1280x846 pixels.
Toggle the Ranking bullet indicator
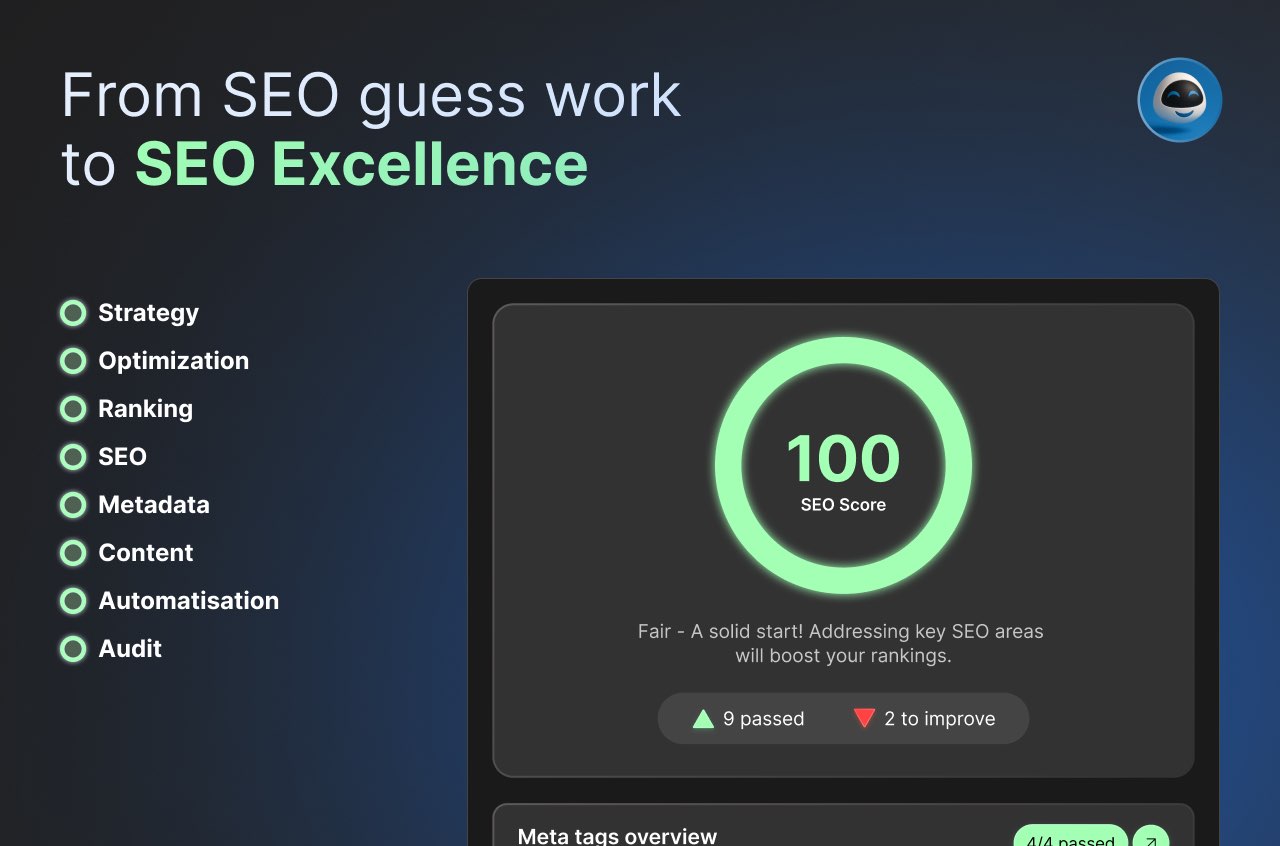pyautogui.click(x=73, y=409)
